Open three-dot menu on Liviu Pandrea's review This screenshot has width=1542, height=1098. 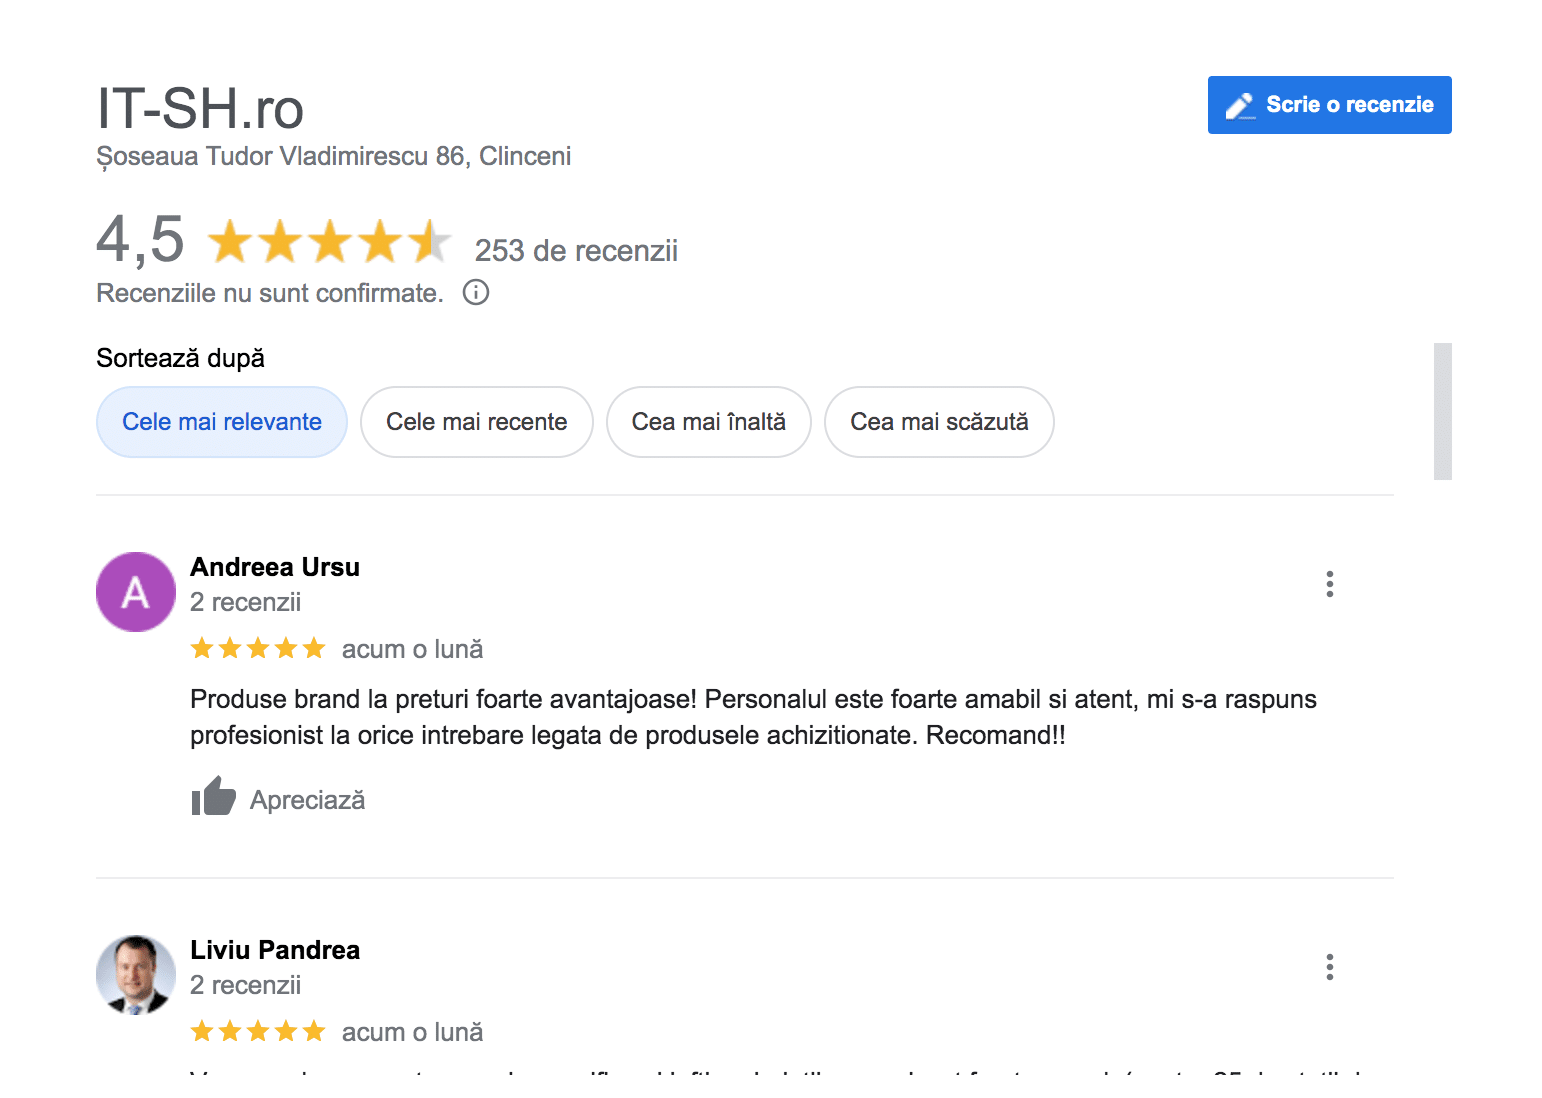click(1329, 967)
